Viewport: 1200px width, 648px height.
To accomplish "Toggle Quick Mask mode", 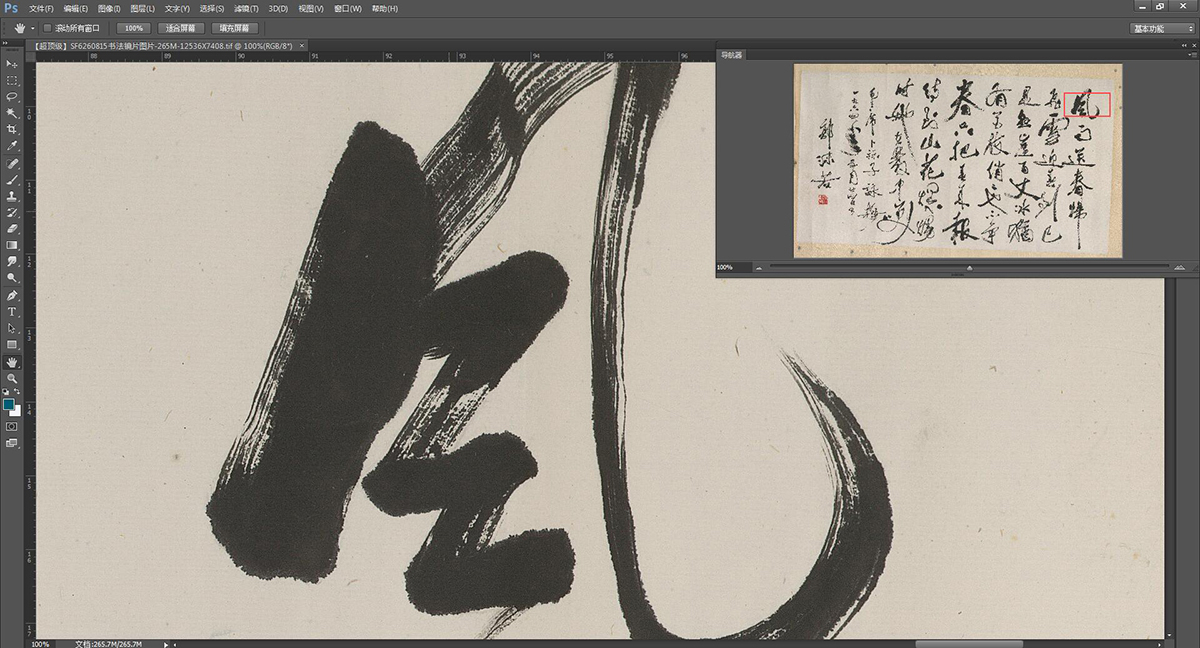I will (12, 426).
